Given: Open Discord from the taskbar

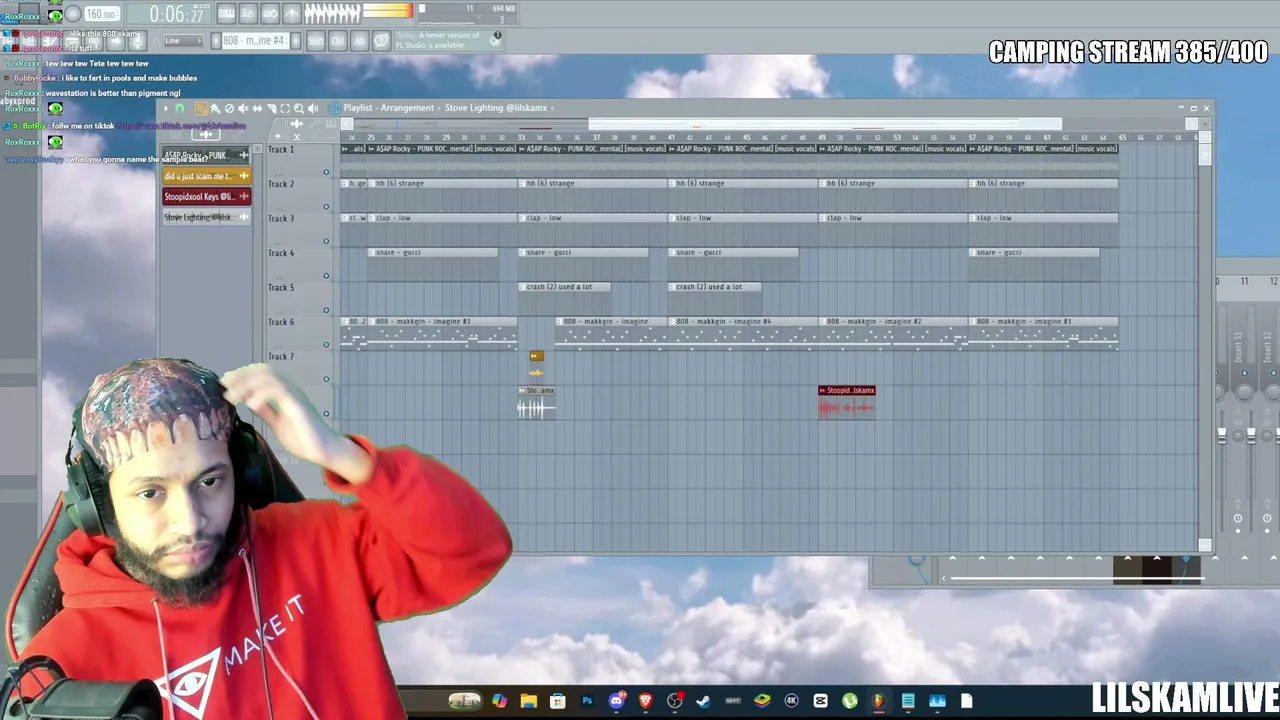Looking at the screenshot, I should (616, 701).
